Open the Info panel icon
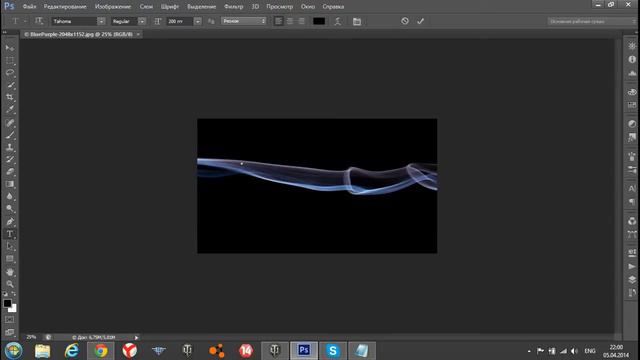 tap(632, 59)
